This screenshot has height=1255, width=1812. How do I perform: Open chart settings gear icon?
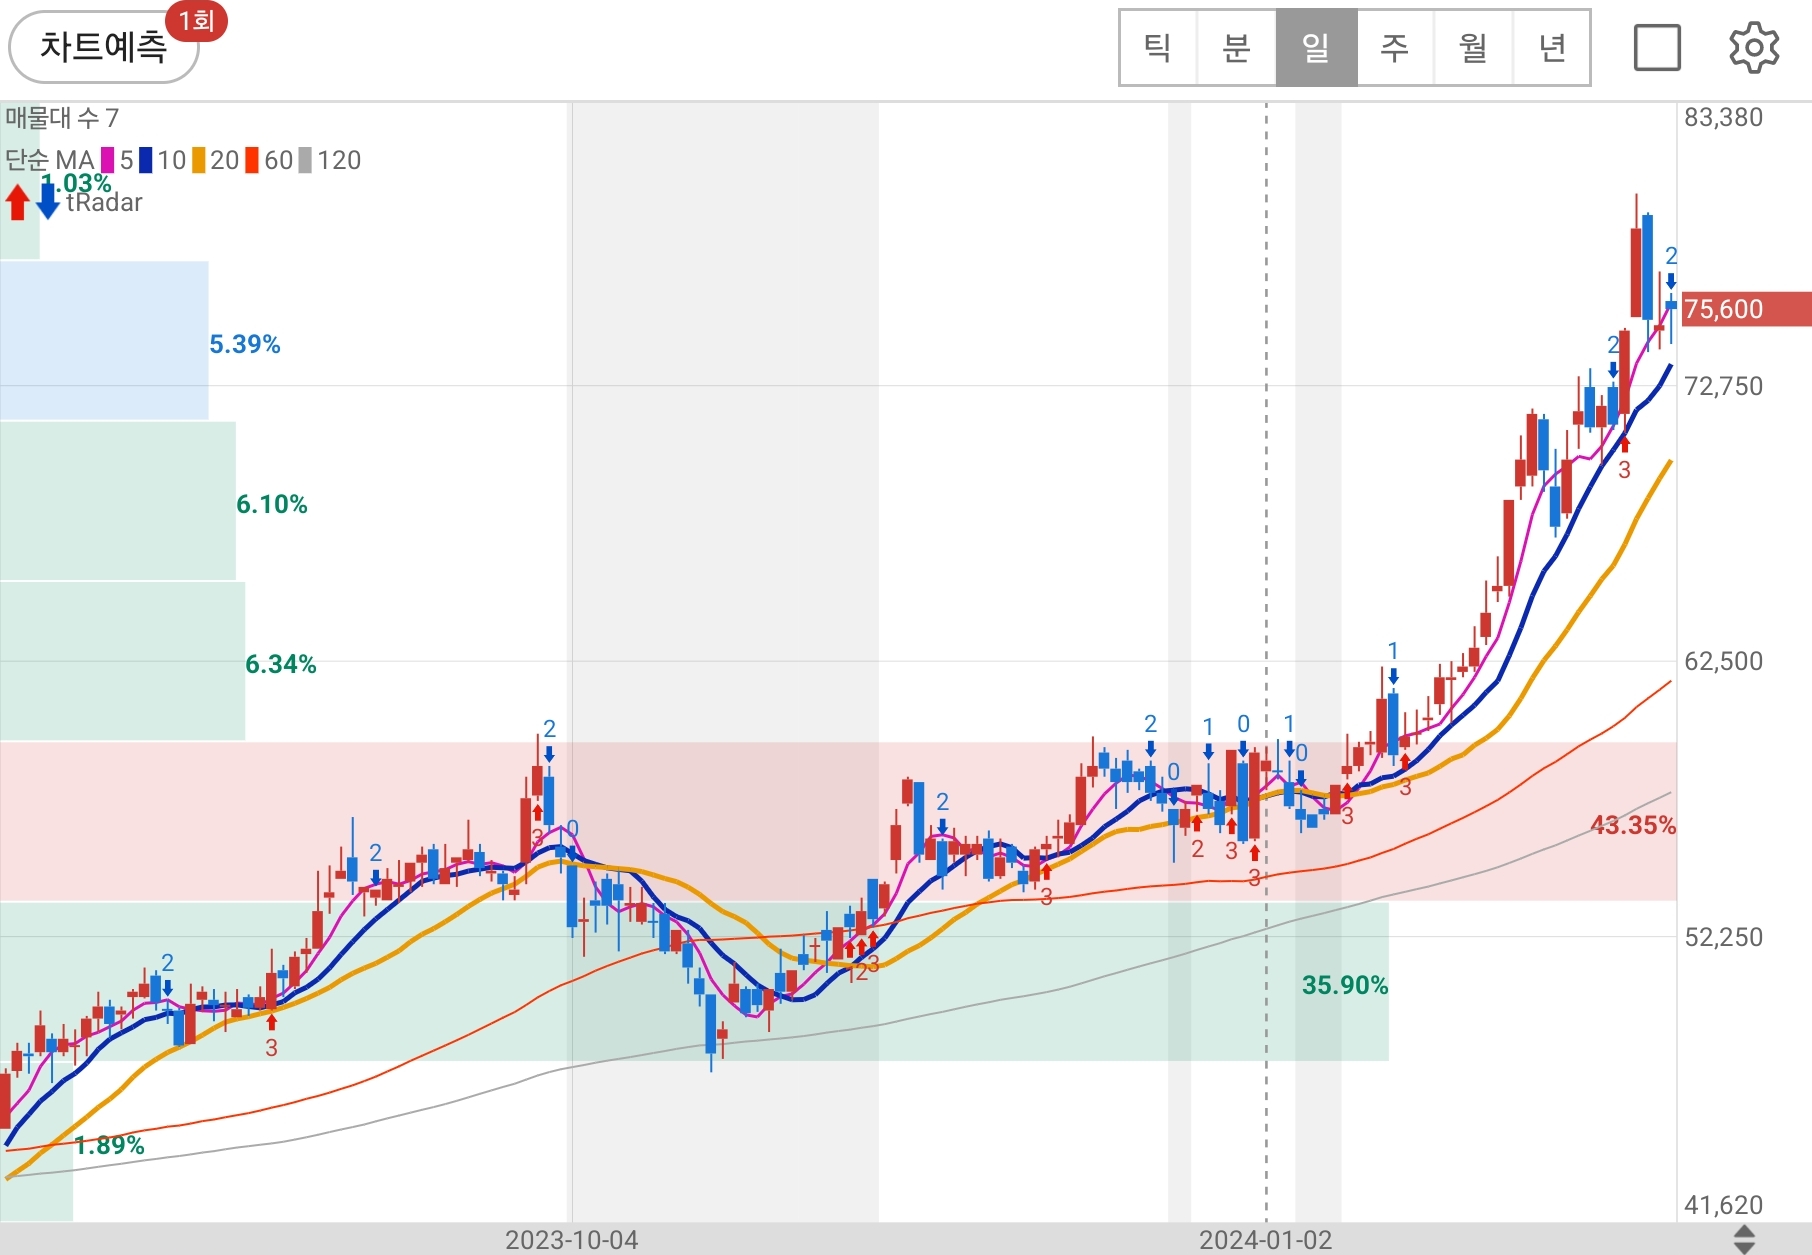click(1754, 47)
